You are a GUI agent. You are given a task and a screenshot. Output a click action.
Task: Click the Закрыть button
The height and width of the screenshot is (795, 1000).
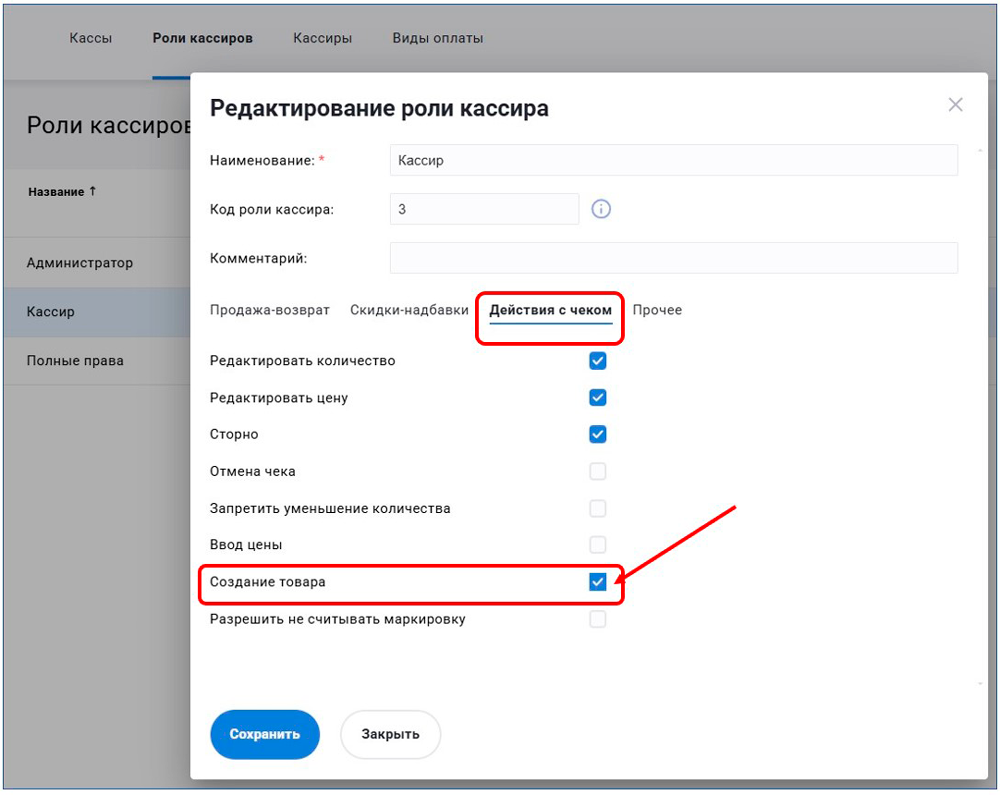pyautogui.click(x=390, y=734)
